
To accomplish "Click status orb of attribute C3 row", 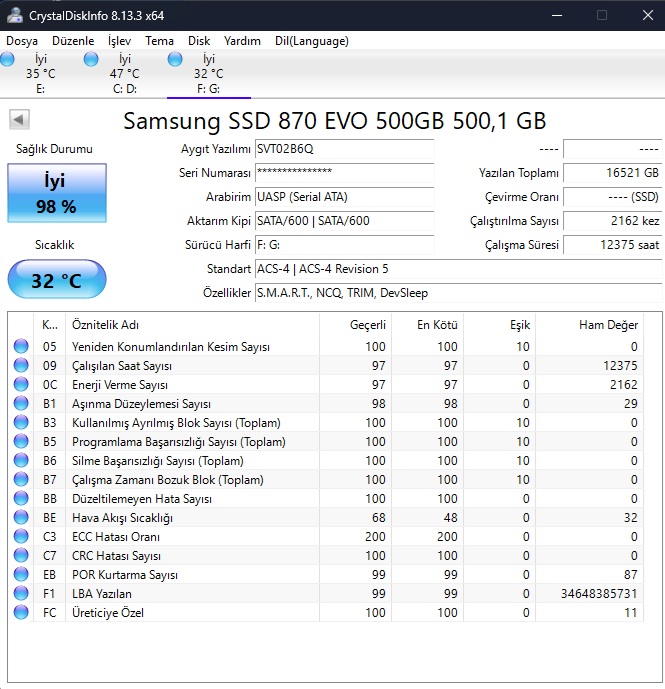I will [x=21, y=537].
